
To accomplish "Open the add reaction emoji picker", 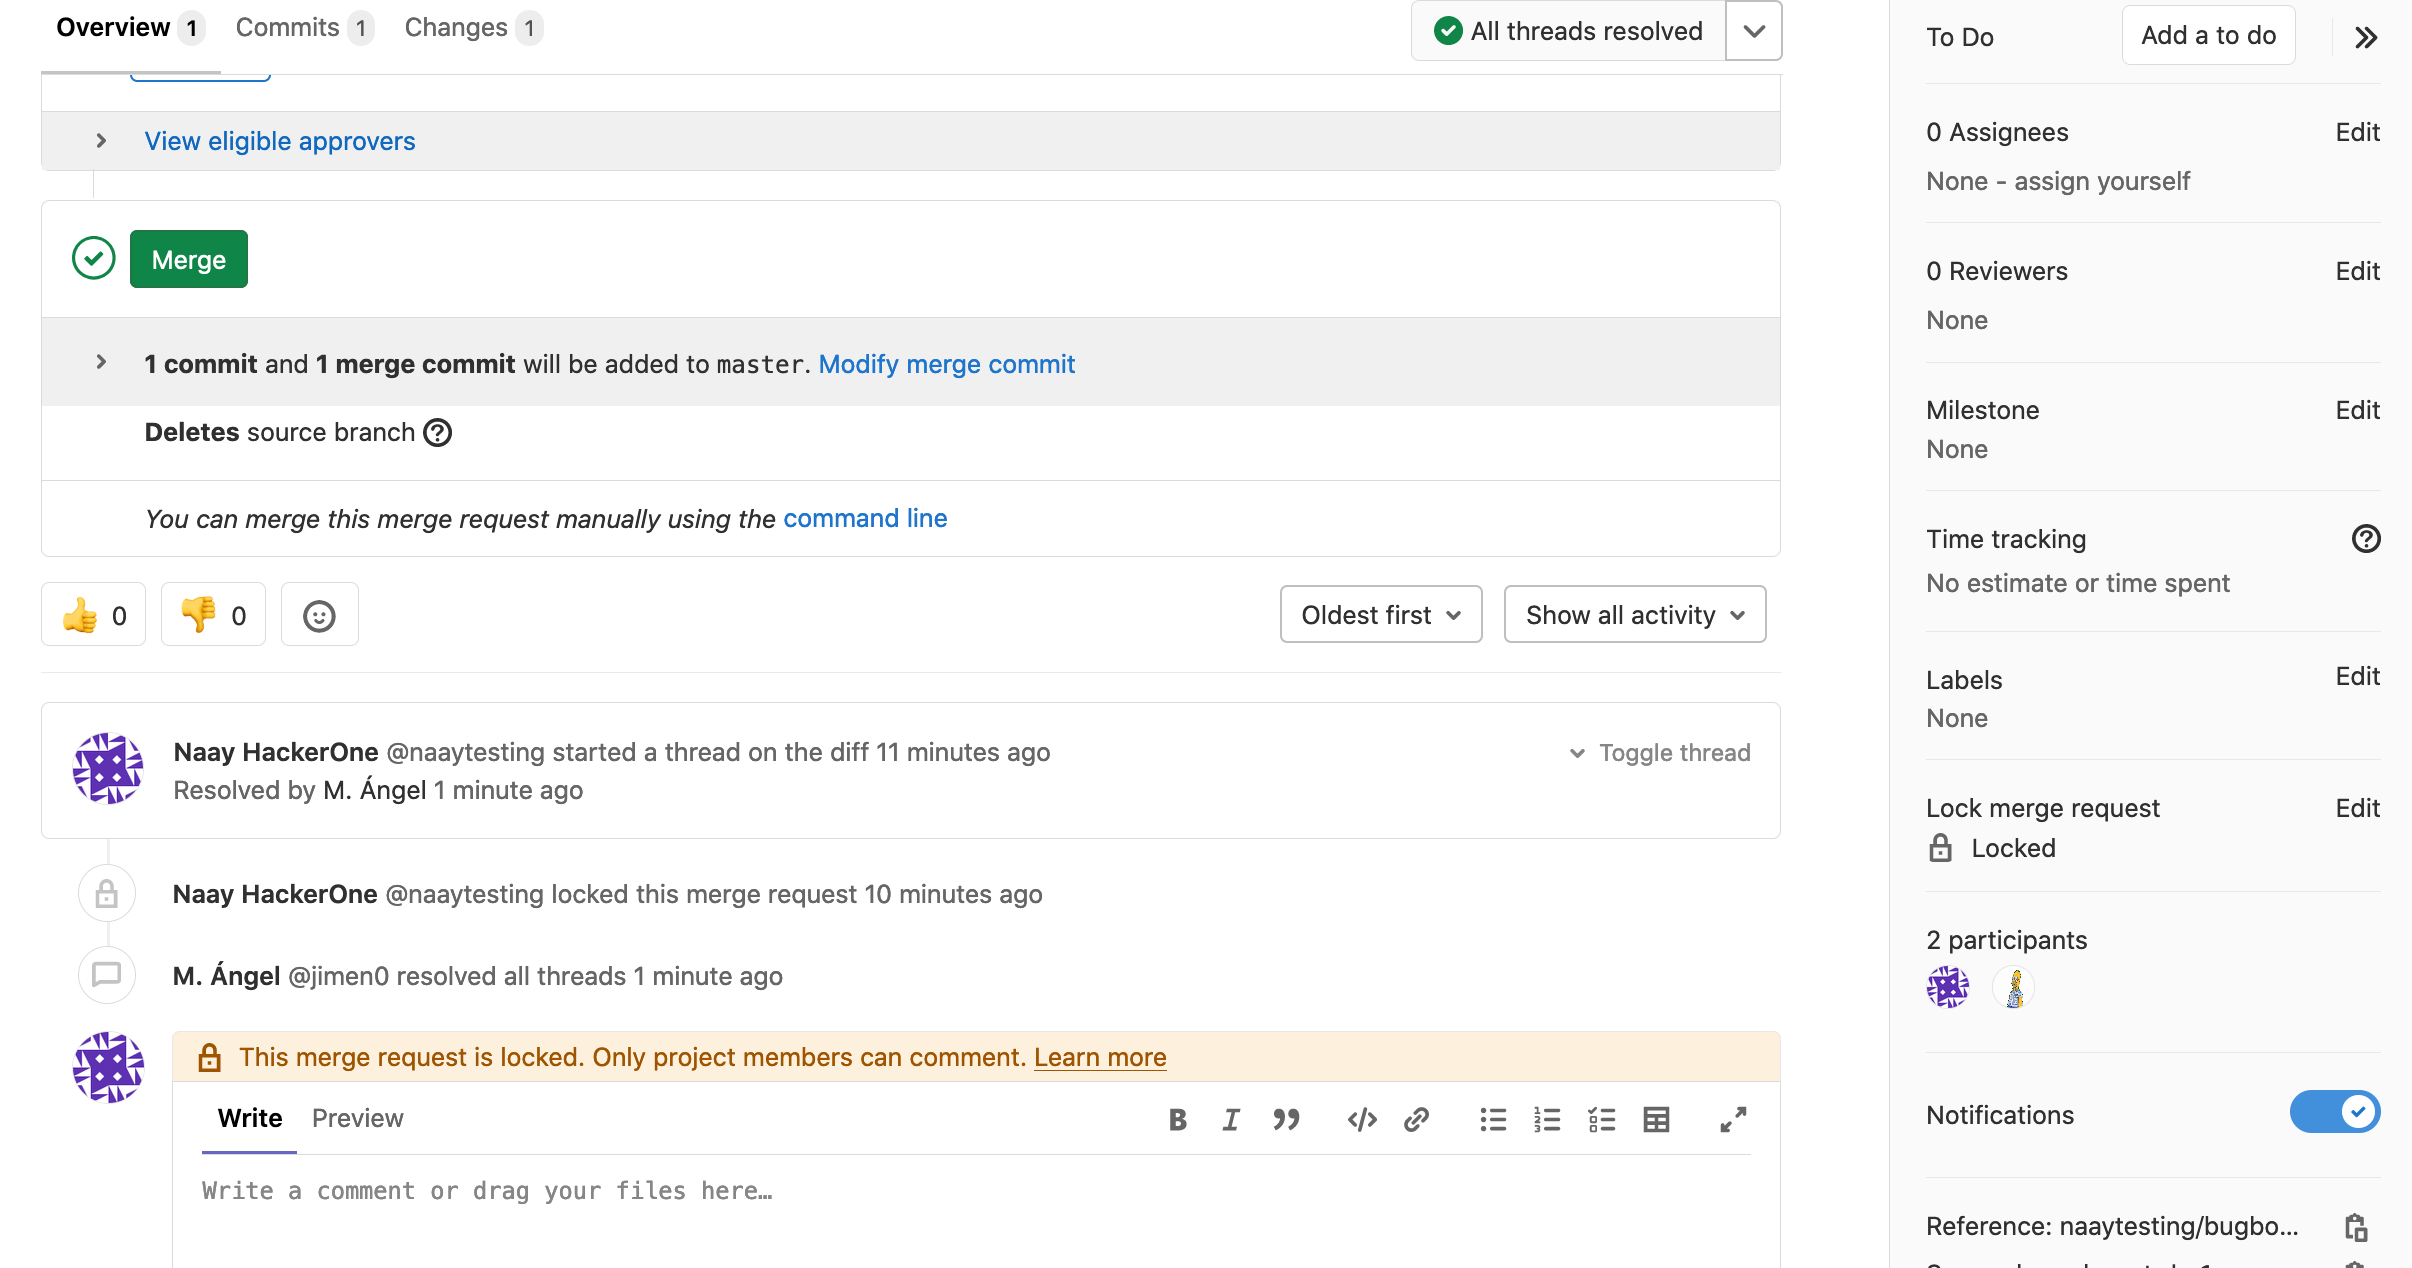I will 319,616.
